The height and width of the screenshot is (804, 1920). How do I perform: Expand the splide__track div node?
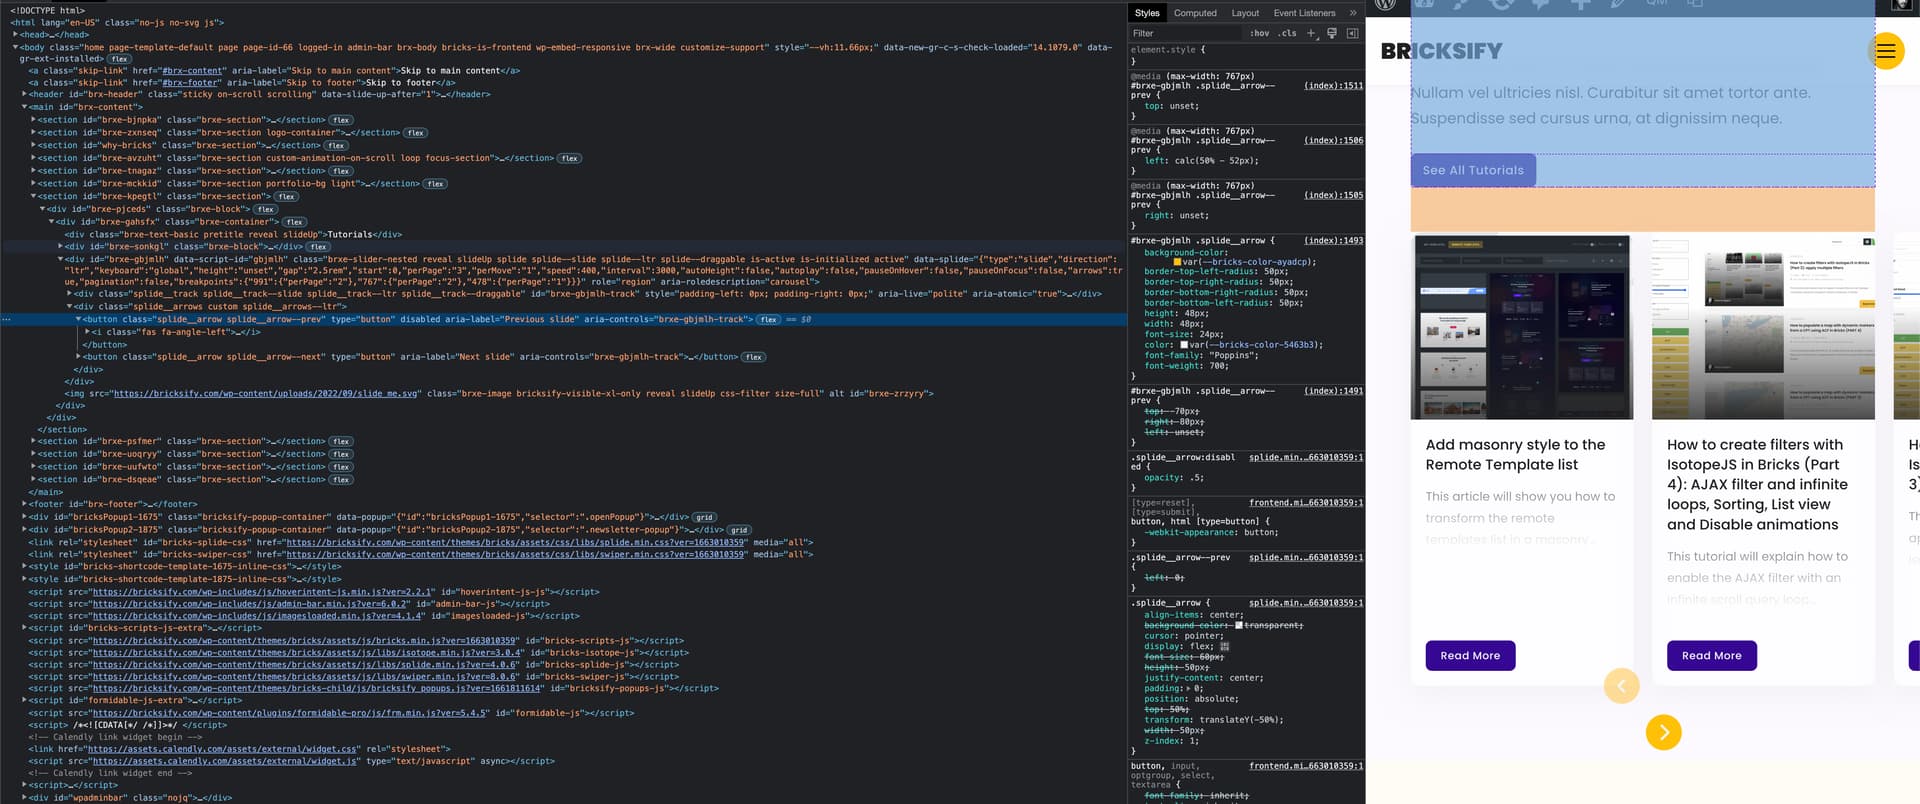click(70, 294)
